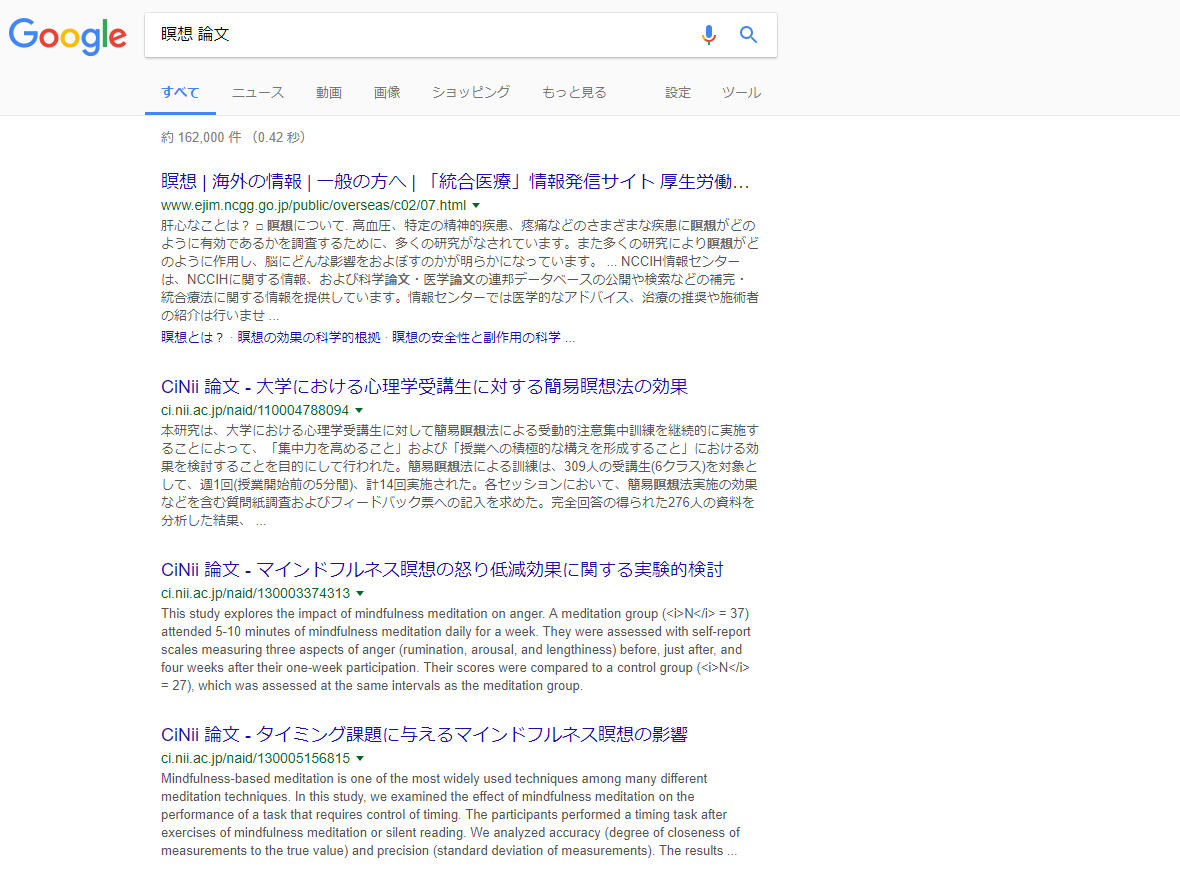Click snippet starting 本研究は、大学における
The height and width of the screenshot is (878, 1180).
coord(460,475)
